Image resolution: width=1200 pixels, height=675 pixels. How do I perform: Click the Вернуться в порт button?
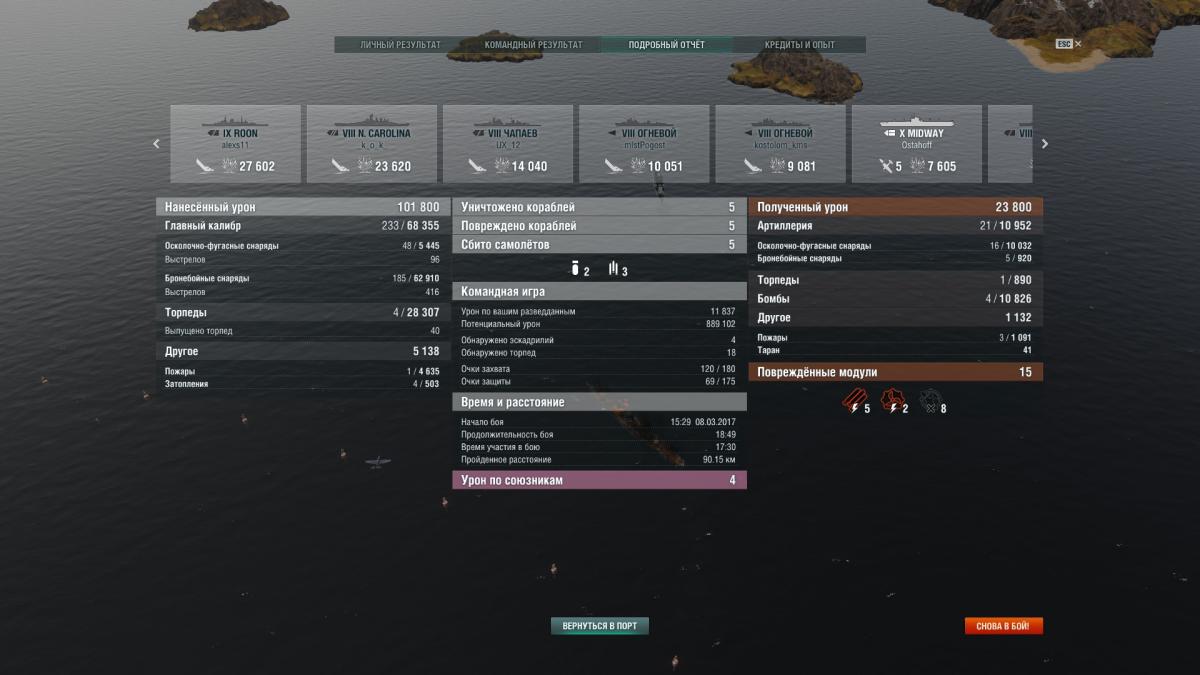(600, 626)
